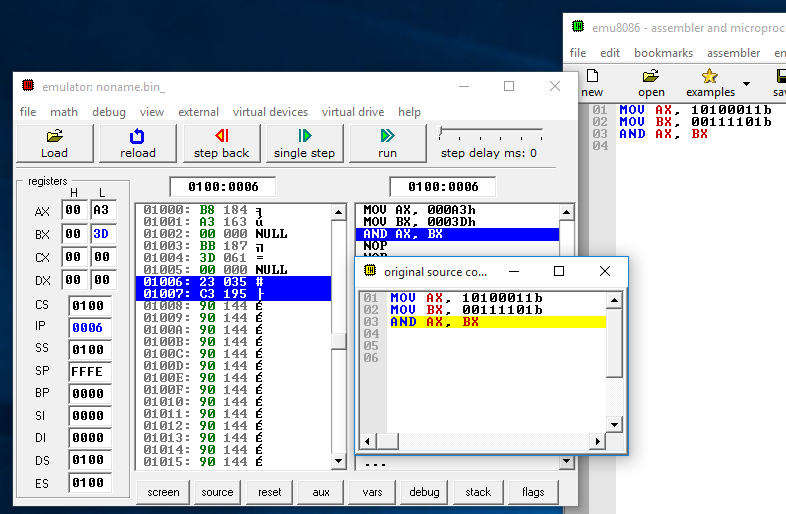
Task: Open the virtual devices menu
Action: (x=270, y=112)
